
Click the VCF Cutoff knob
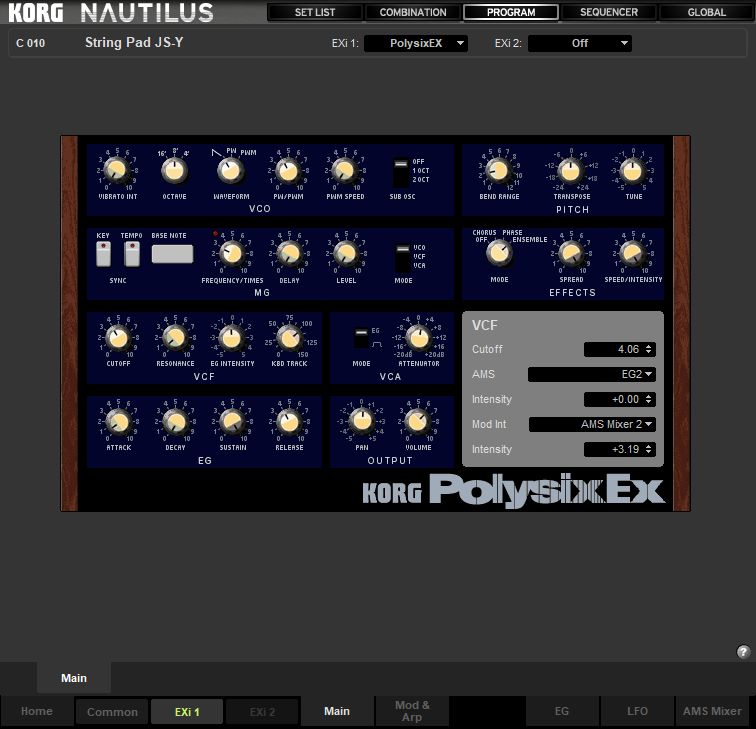point(118,338)
